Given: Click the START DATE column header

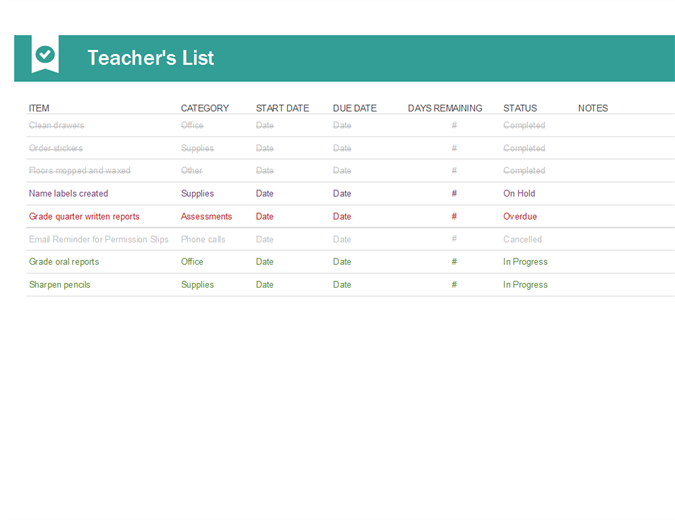Looking at the screenshot, I should pos(282,108).
